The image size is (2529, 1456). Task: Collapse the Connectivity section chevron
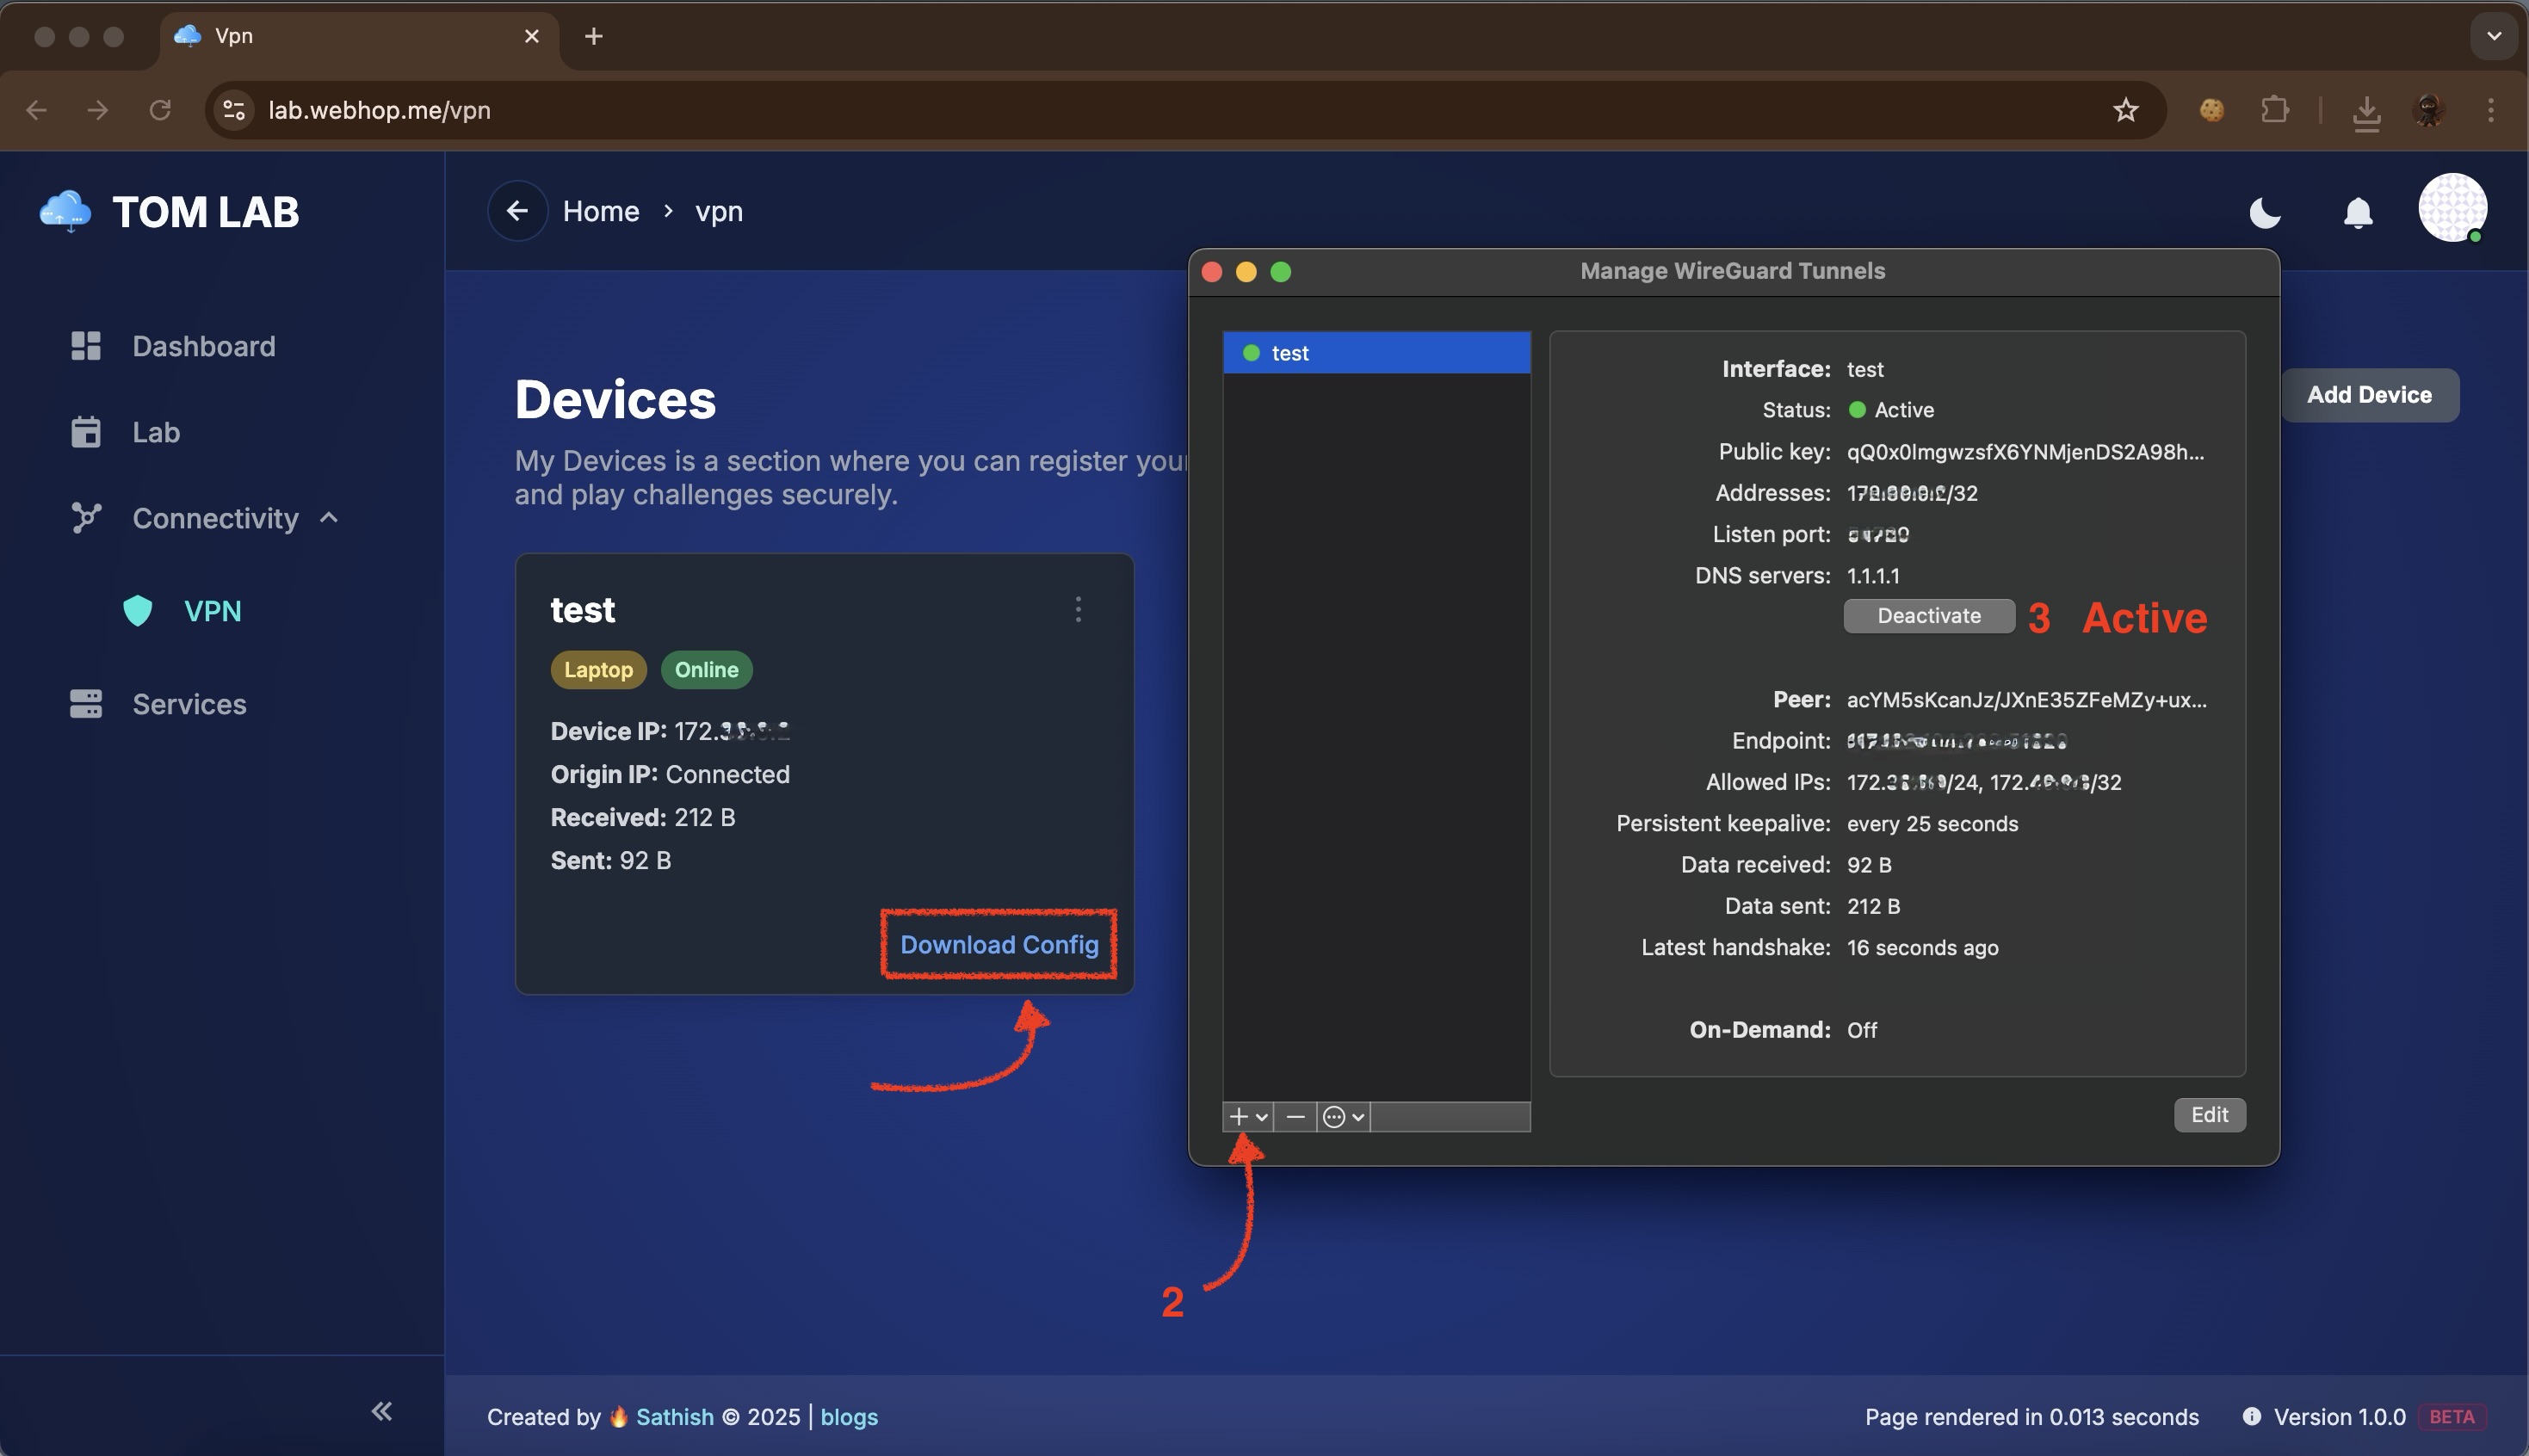click(x=330, y=518)
